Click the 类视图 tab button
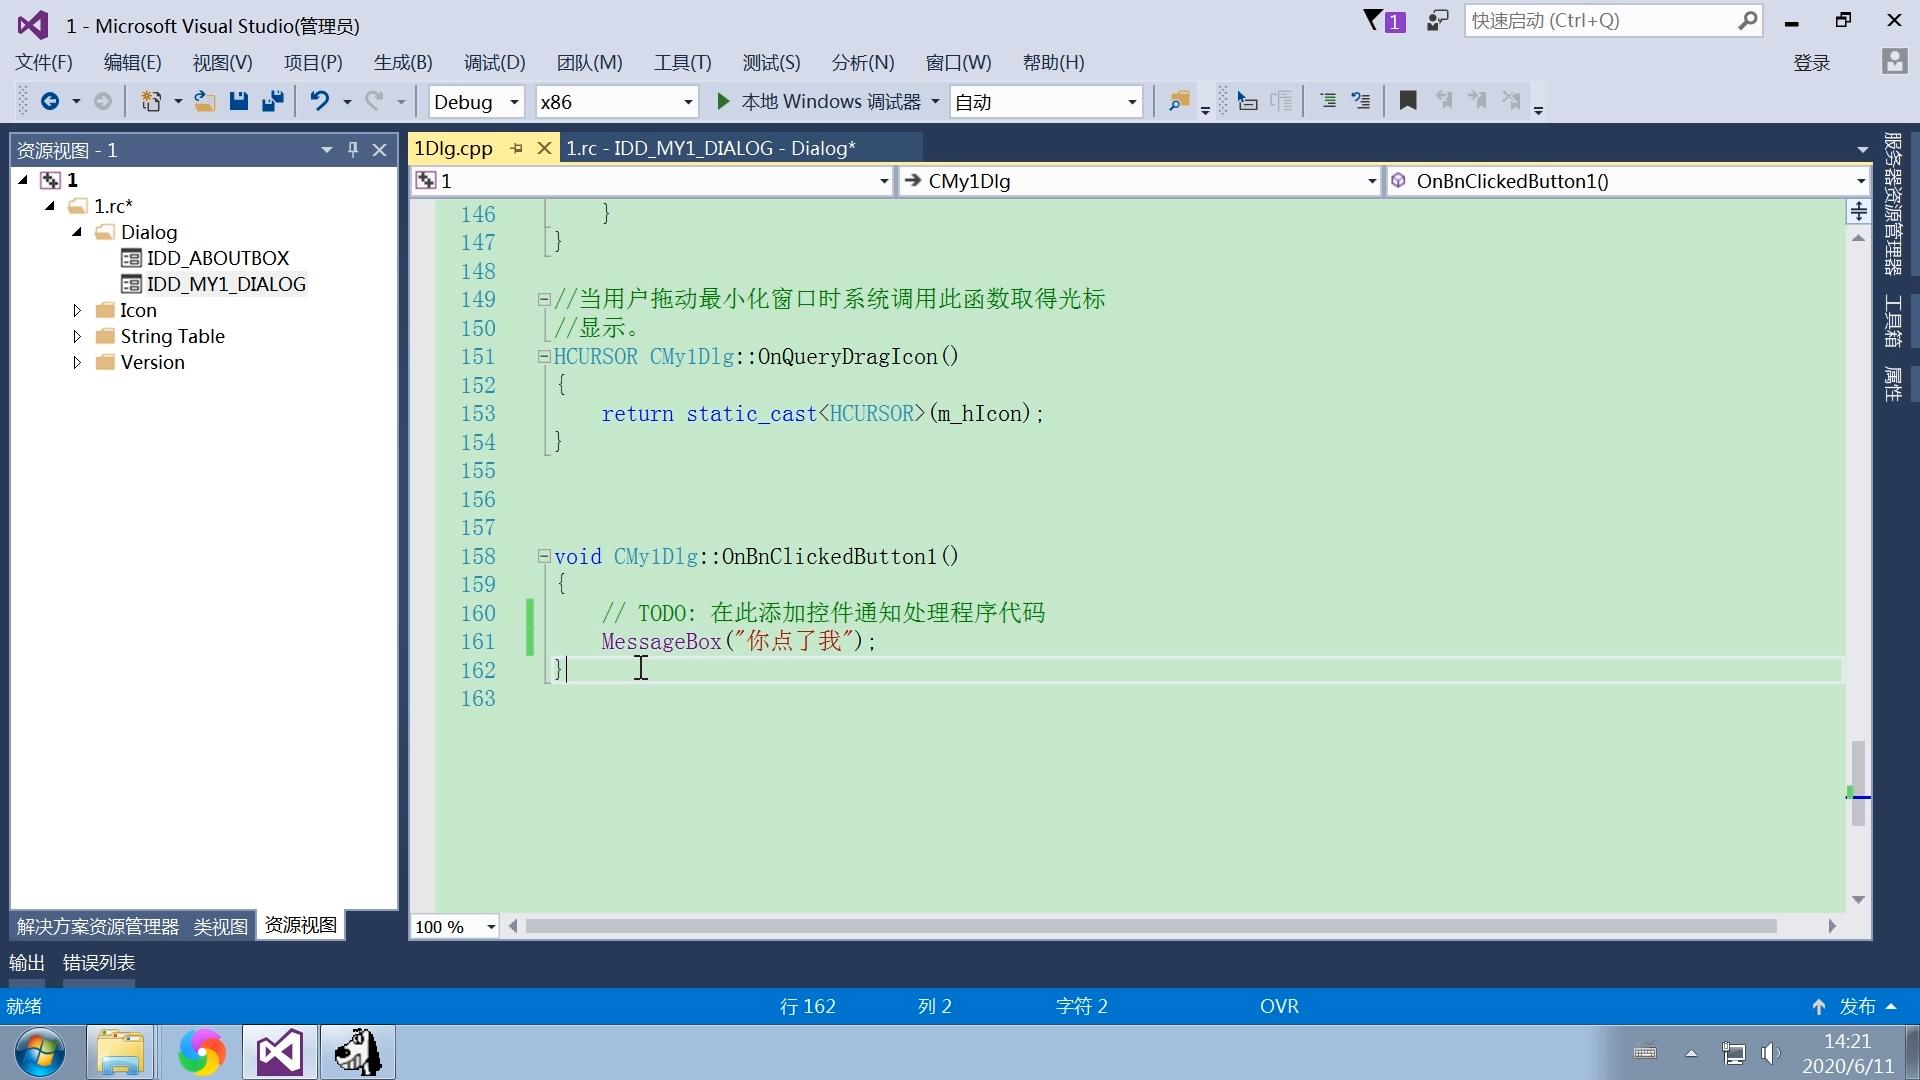The height and width of the screenshot is (1080, 1920). click(x=218, y=924)
